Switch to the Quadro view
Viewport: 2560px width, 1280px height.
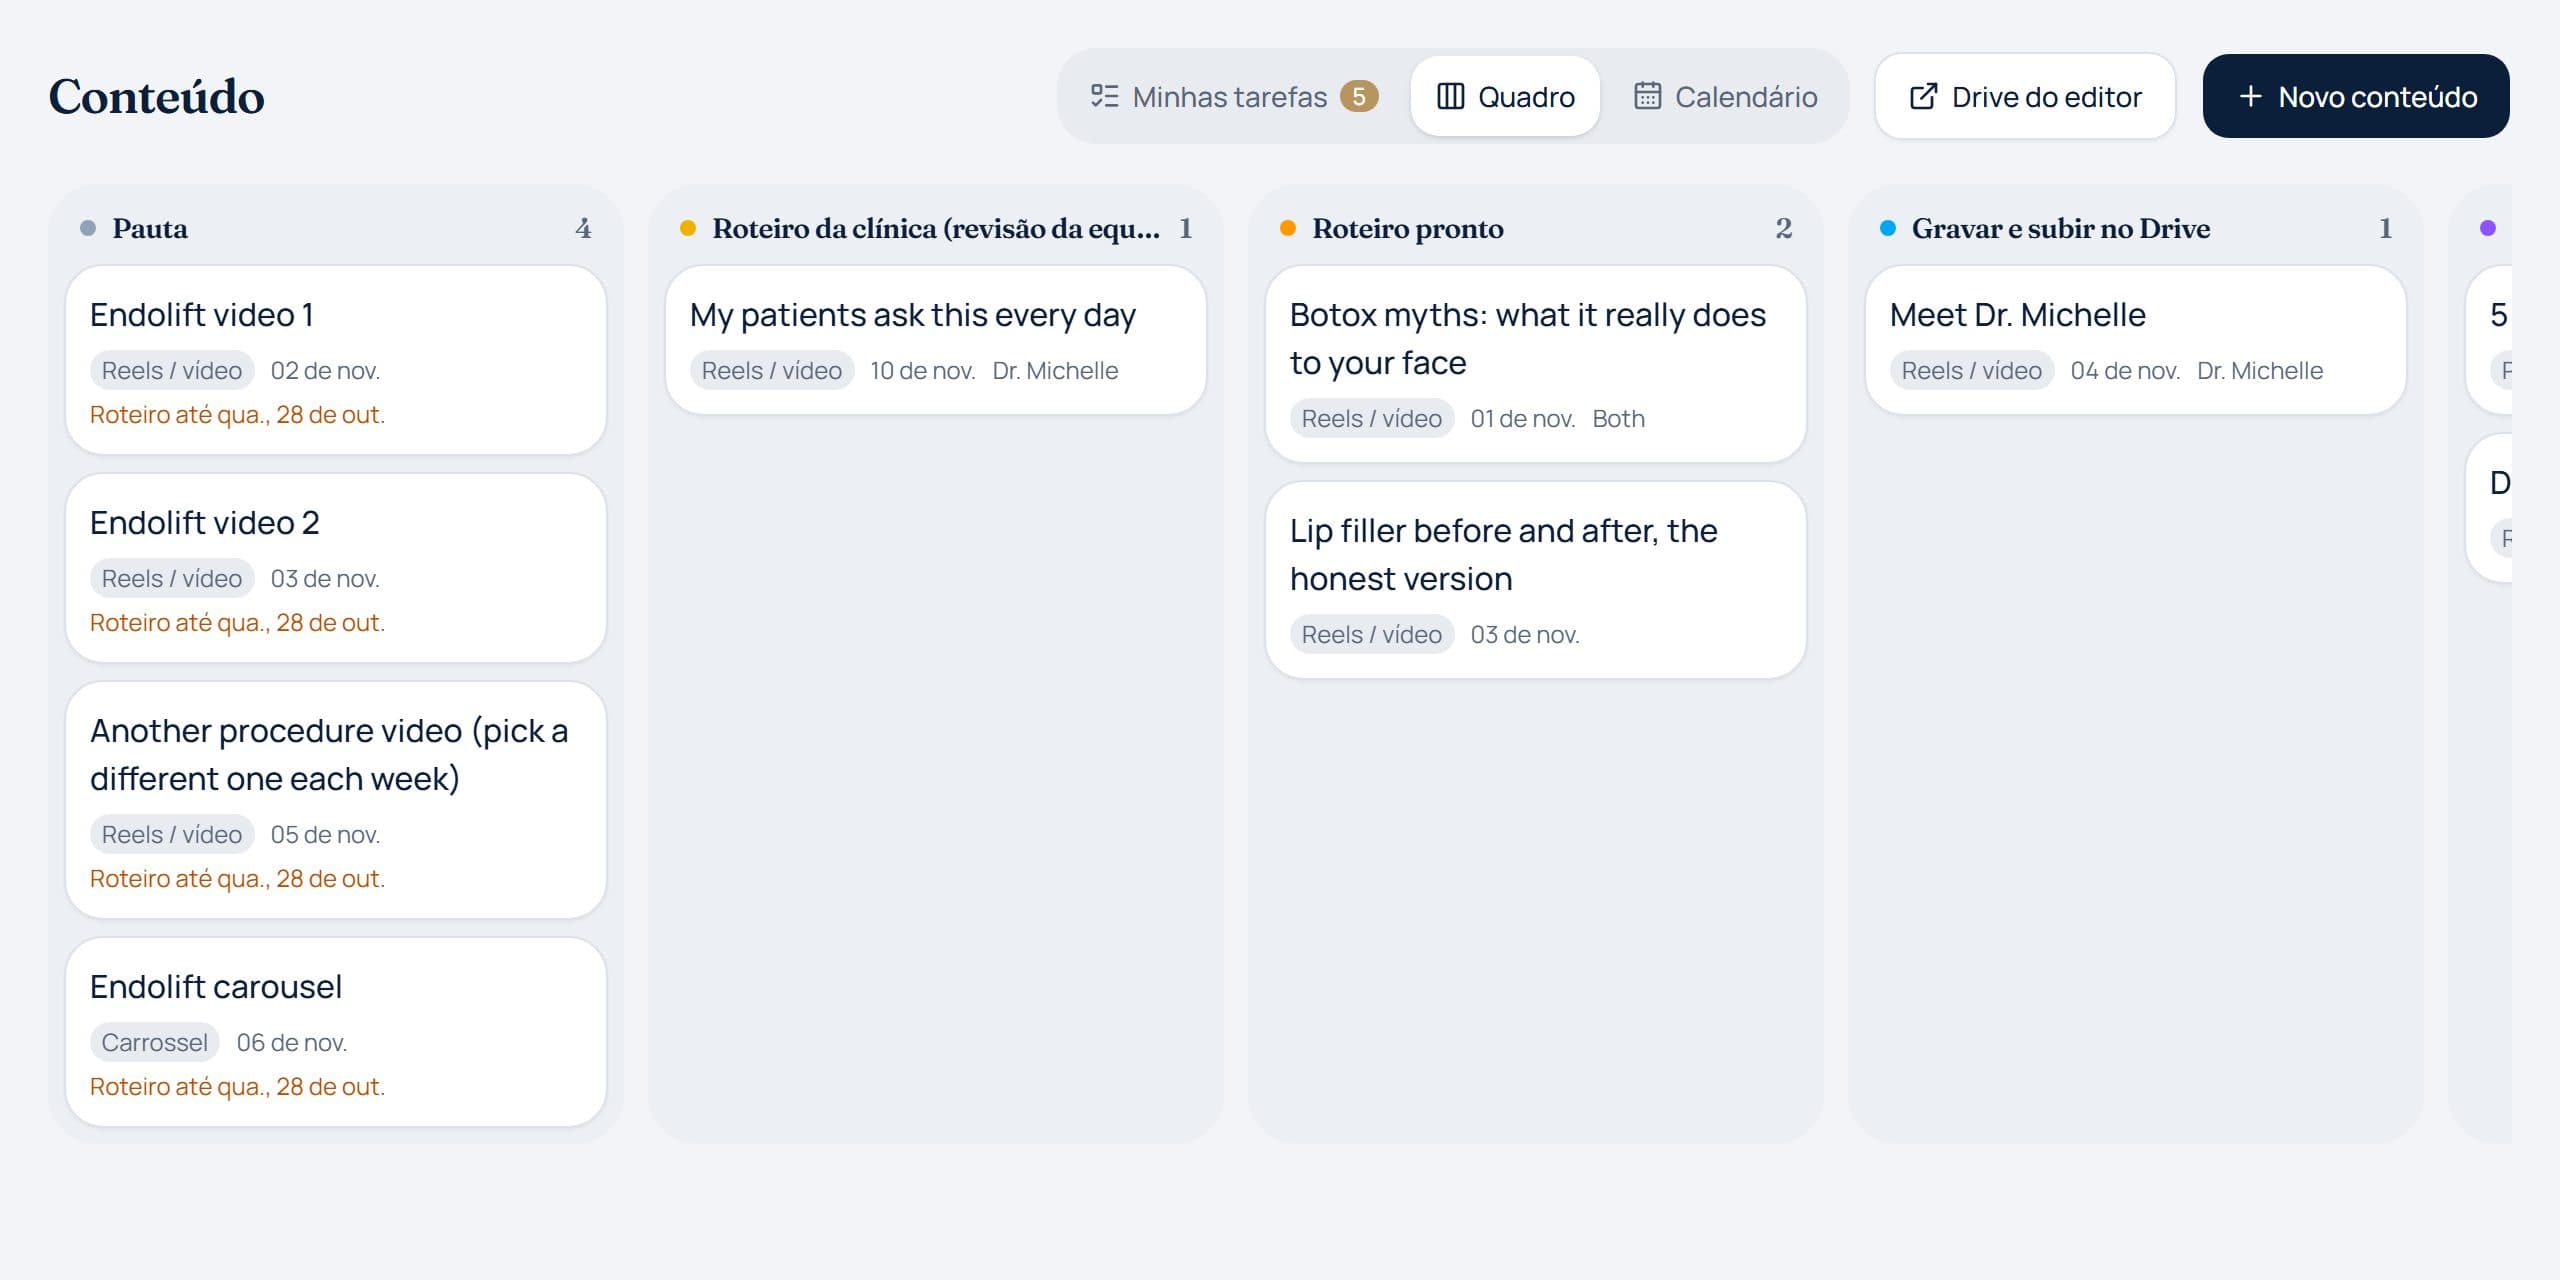(x=1505, y=96)
